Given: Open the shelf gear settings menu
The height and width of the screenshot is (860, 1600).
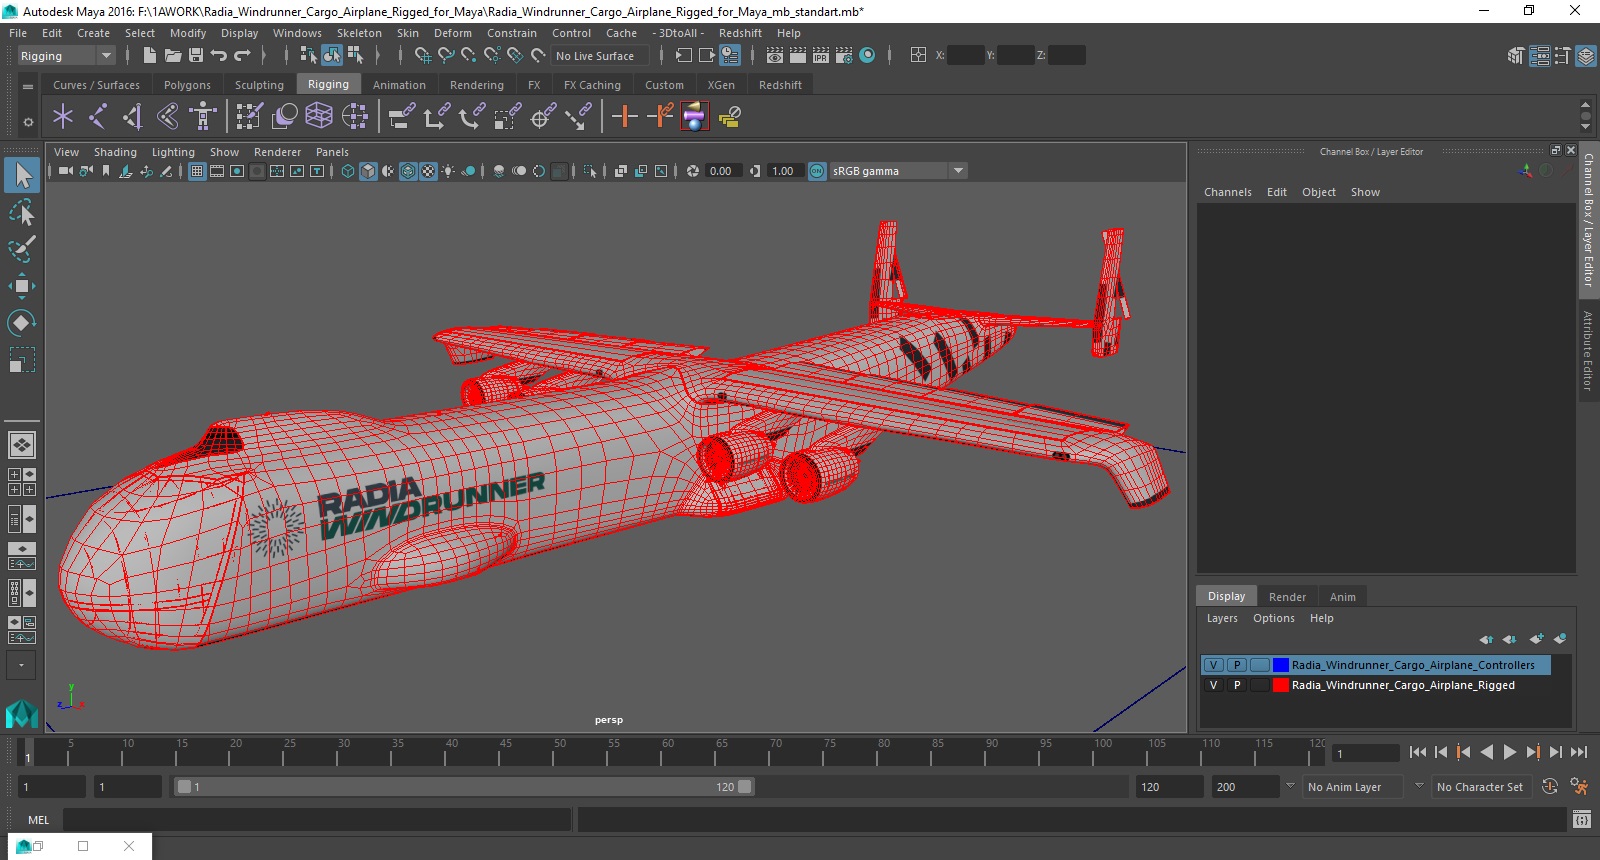Looking at the screenshot, I should click(x=28, y=122).
